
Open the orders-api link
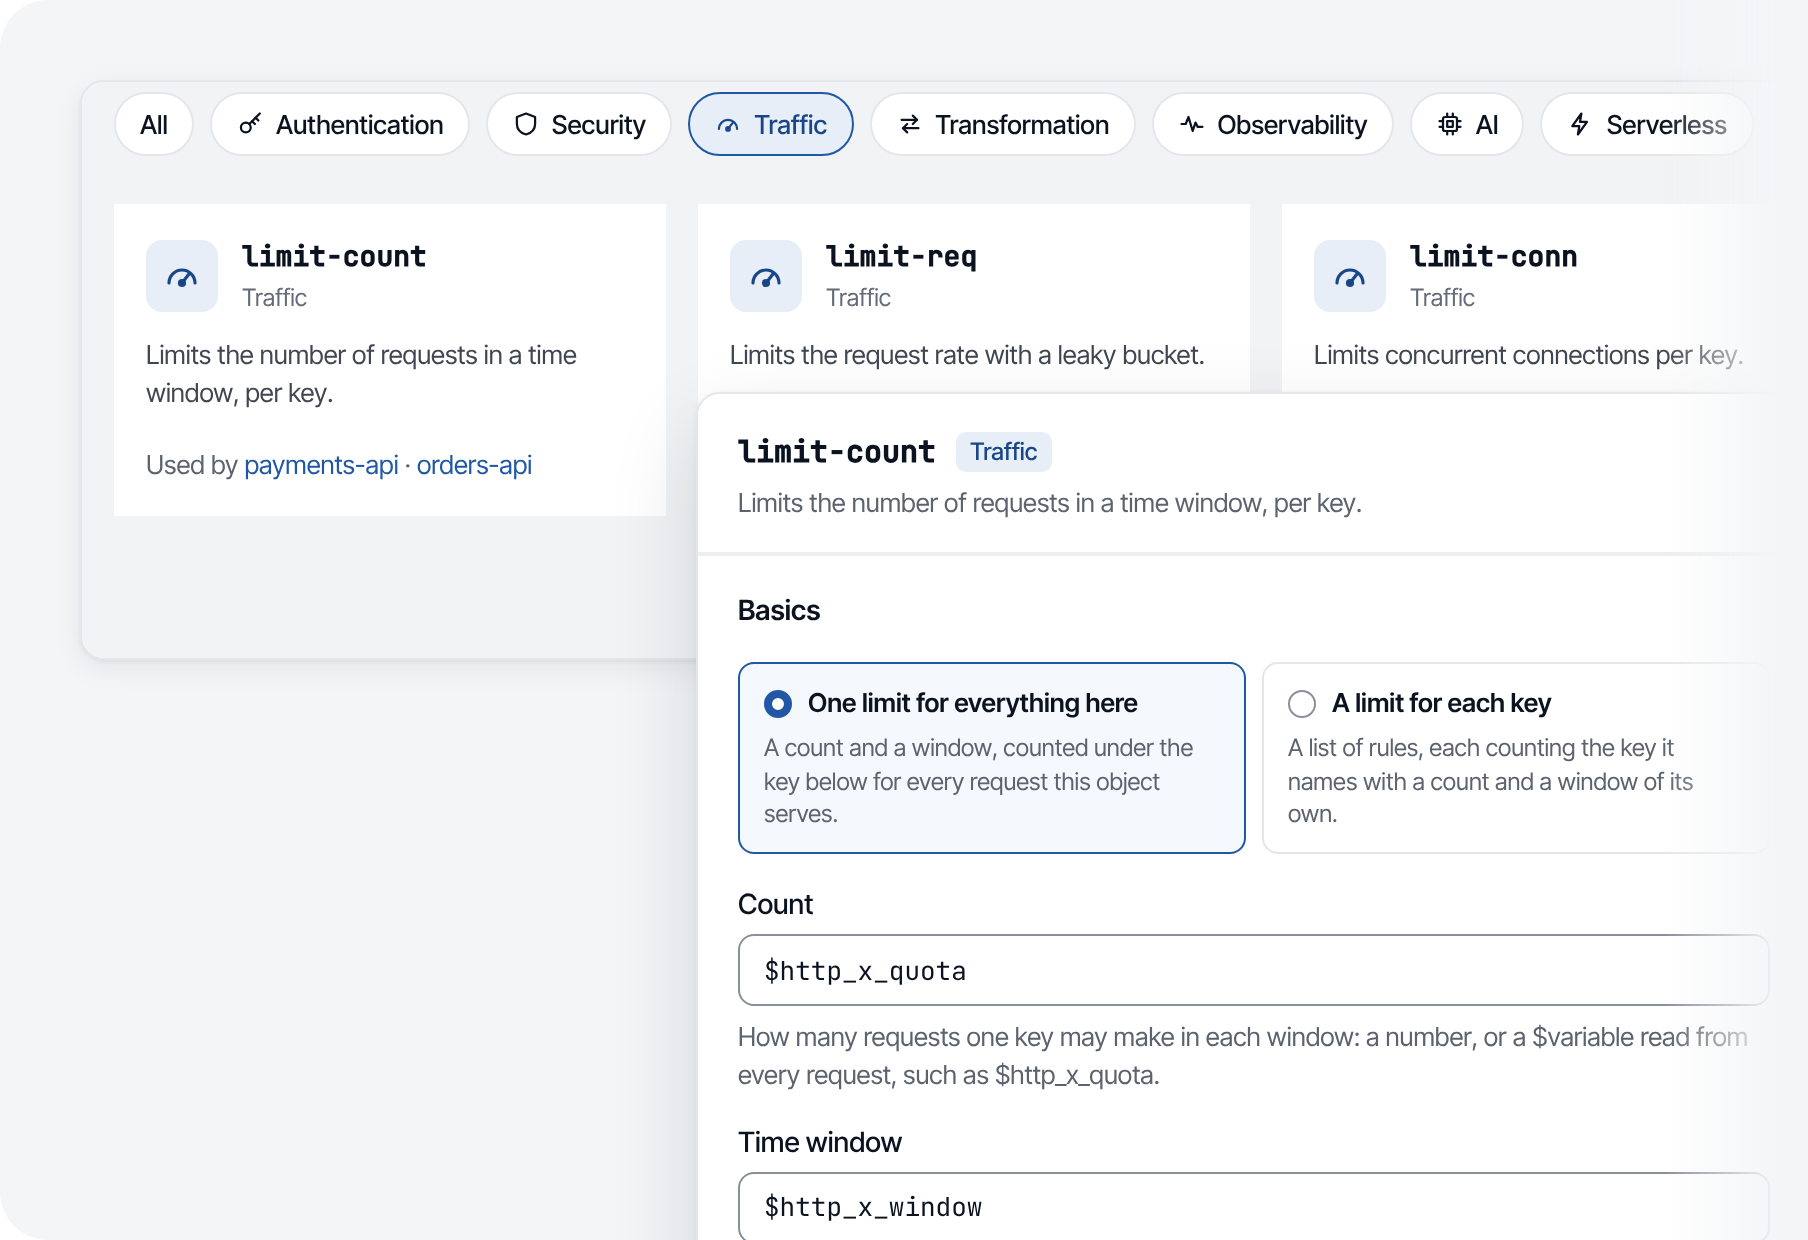click(474, 465)
